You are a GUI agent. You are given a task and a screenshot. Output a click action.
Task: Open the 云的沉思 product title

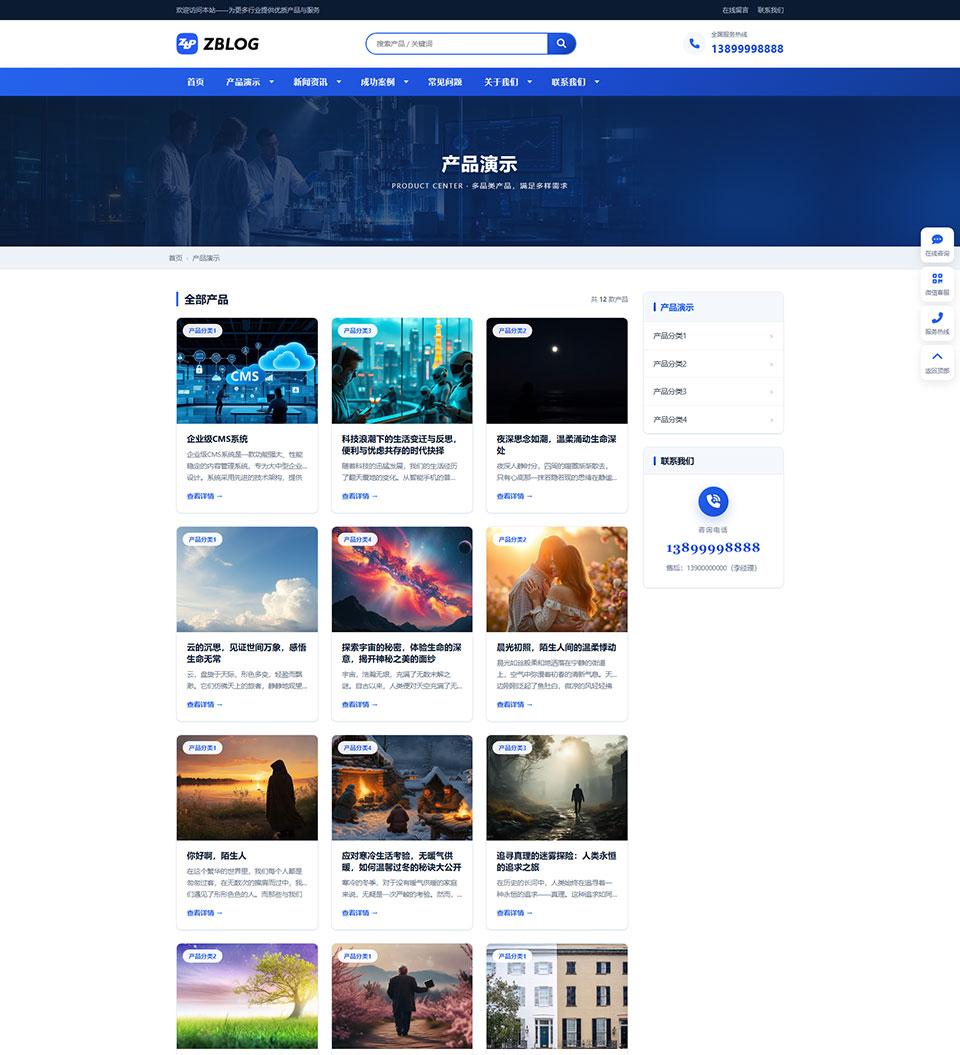click(x=246, y=653)
